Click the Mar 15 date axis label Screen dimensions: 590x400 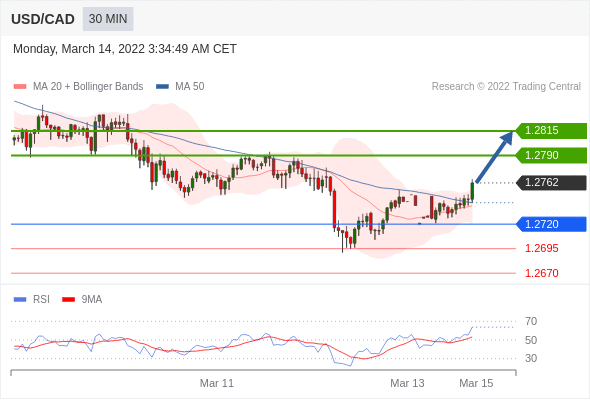[476, 383]
